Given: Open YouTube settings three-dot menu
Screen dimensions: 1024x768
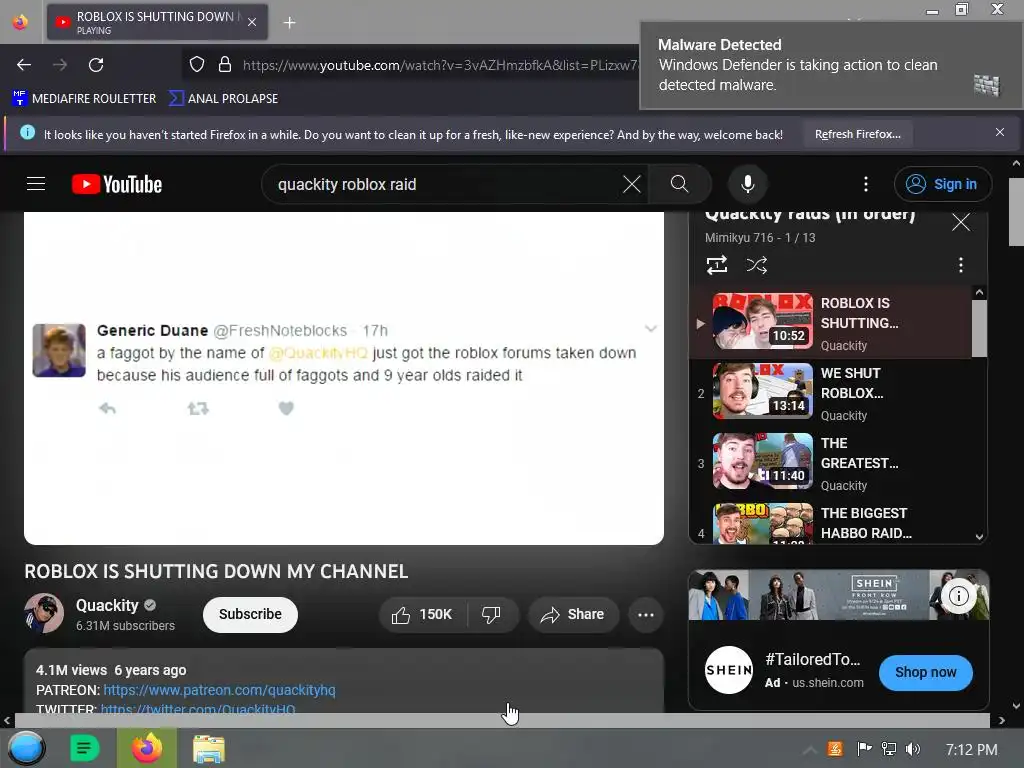Looking at the screenshot, I should (x=866, y=184).
